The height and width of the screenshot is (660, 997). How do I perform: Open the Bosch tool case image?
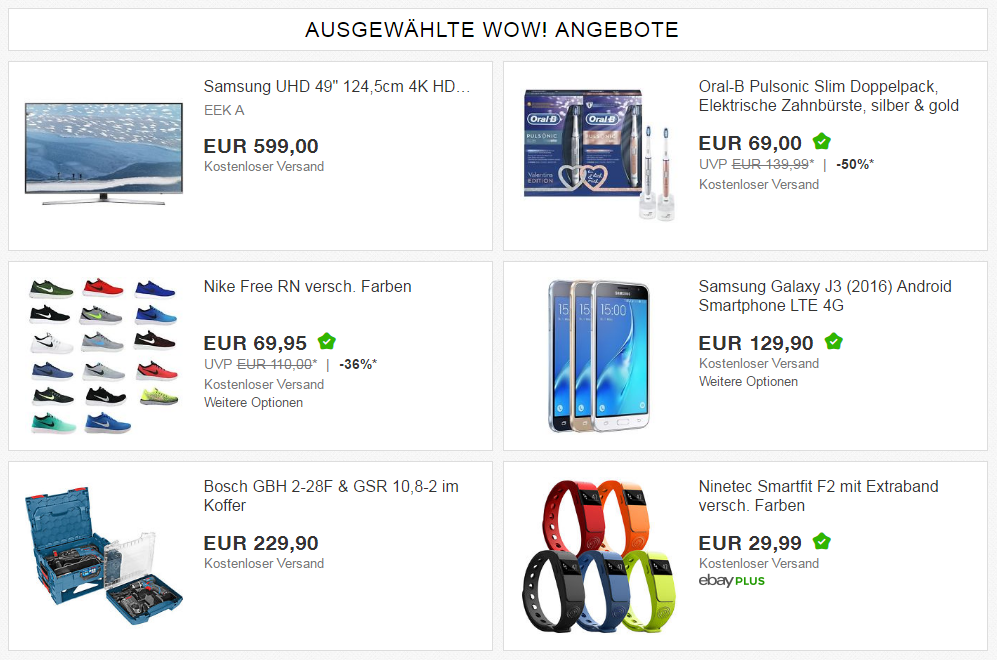[104, 556]
